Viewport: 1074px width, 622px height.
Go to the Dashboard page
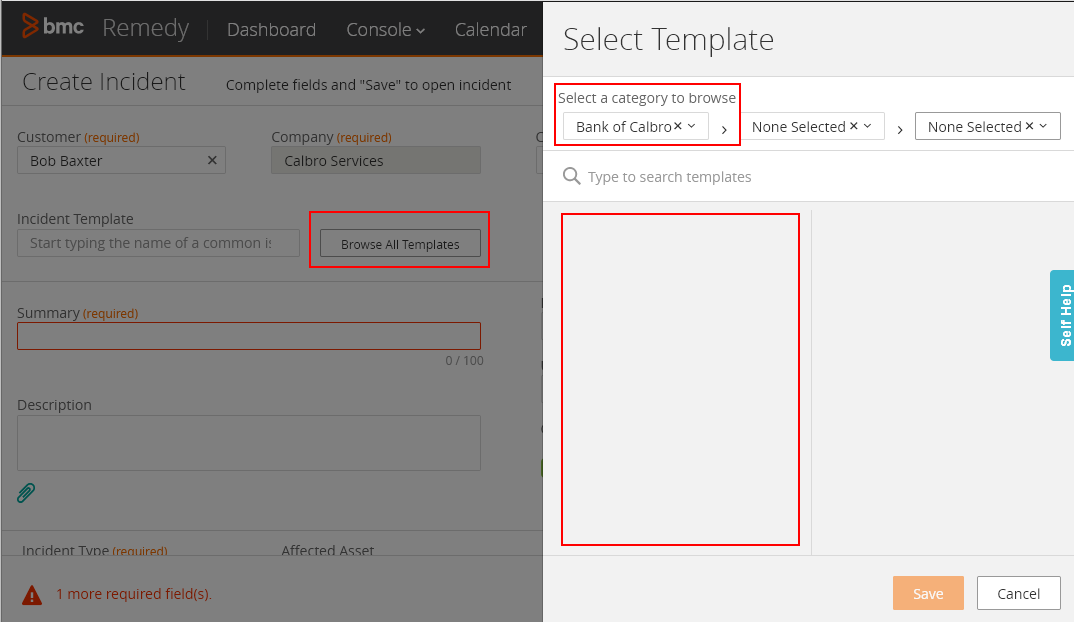[x=271, y=29]
